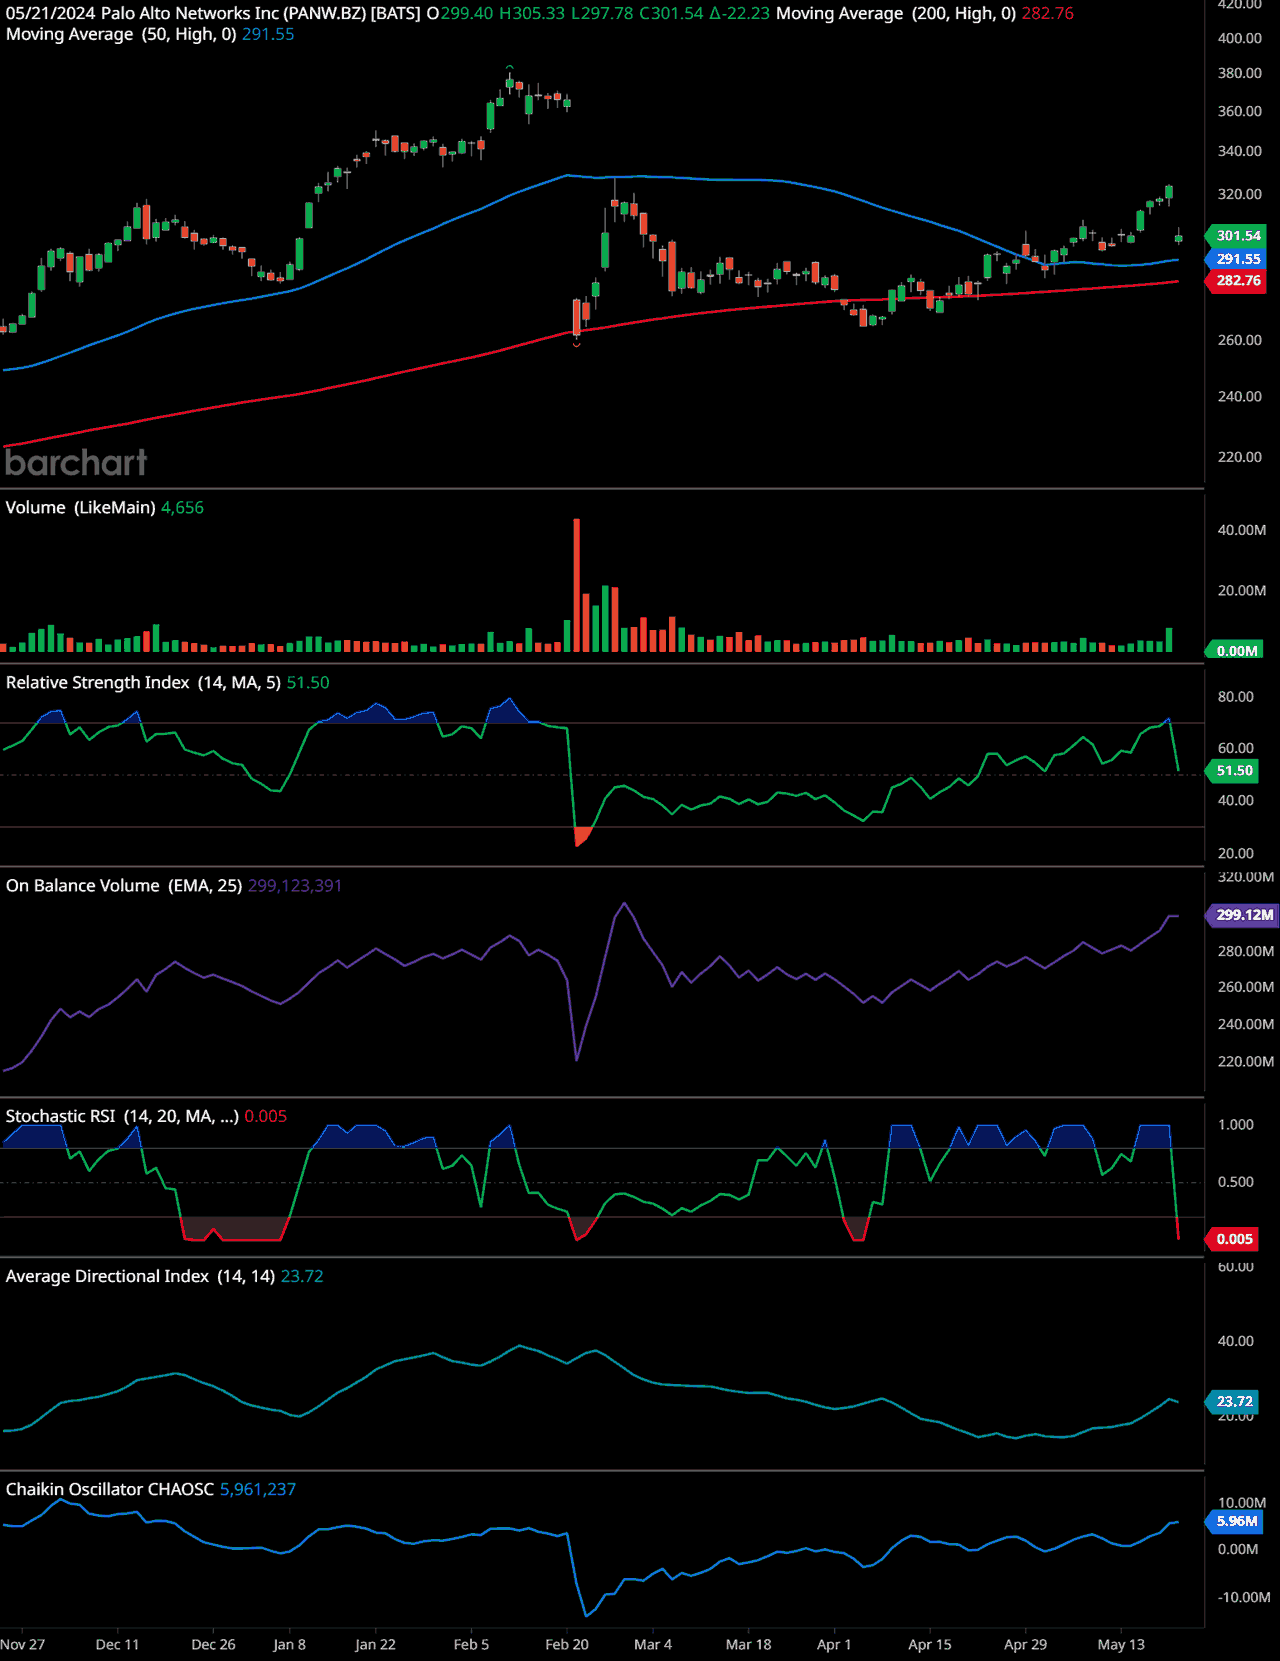
Task: Click the Dec 26 date axis label
Action: coord(213,1645)
